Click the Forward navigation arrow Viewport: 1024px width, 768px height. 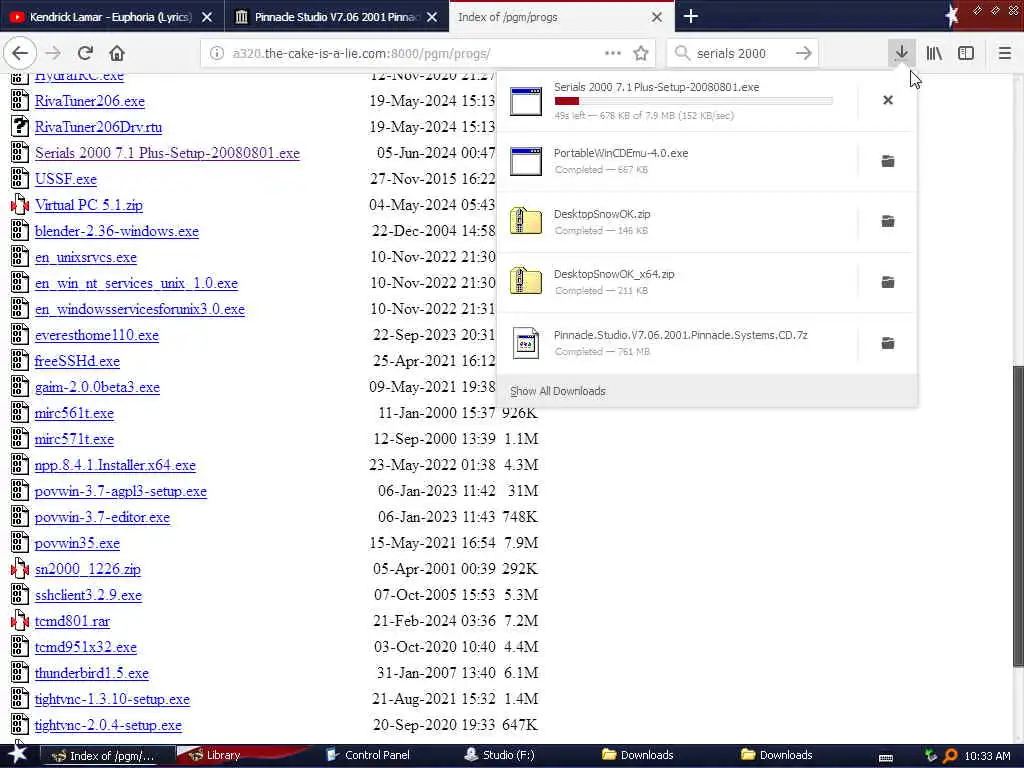click(x=54, y=54)
